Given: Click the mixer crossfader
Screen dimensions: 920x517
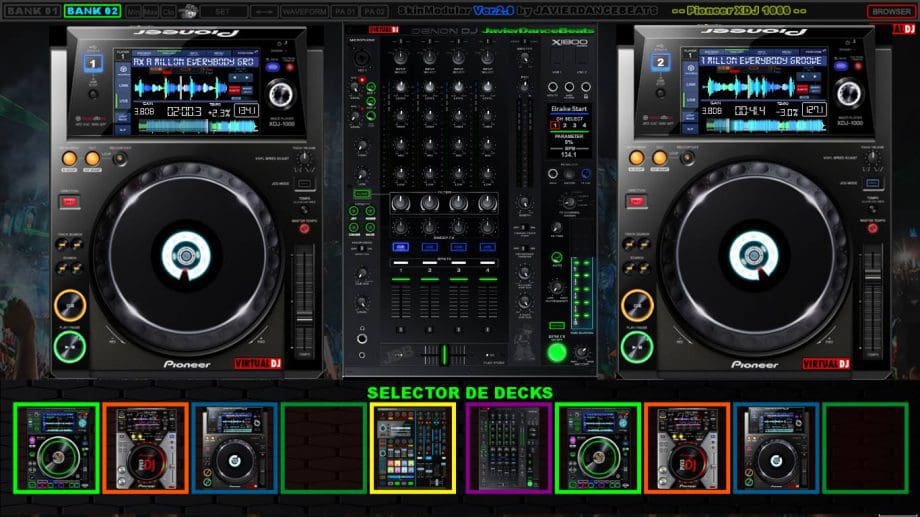Looking at the screenshot, I should (444, 354).
